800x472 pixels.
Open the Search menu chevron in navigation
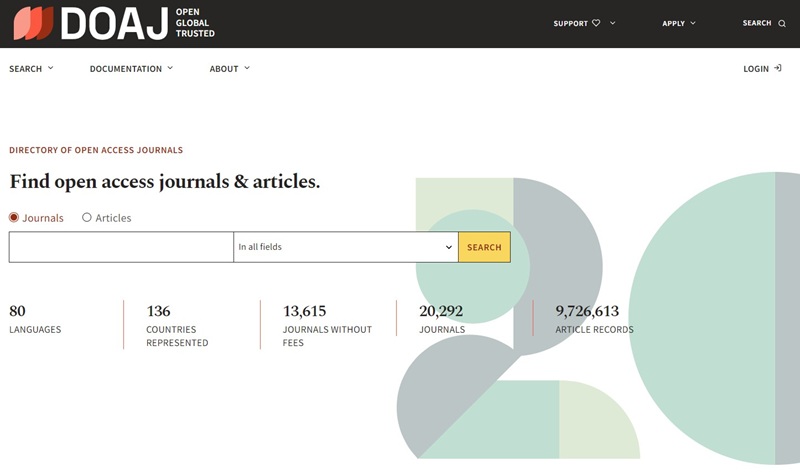(x=51, y=68)
